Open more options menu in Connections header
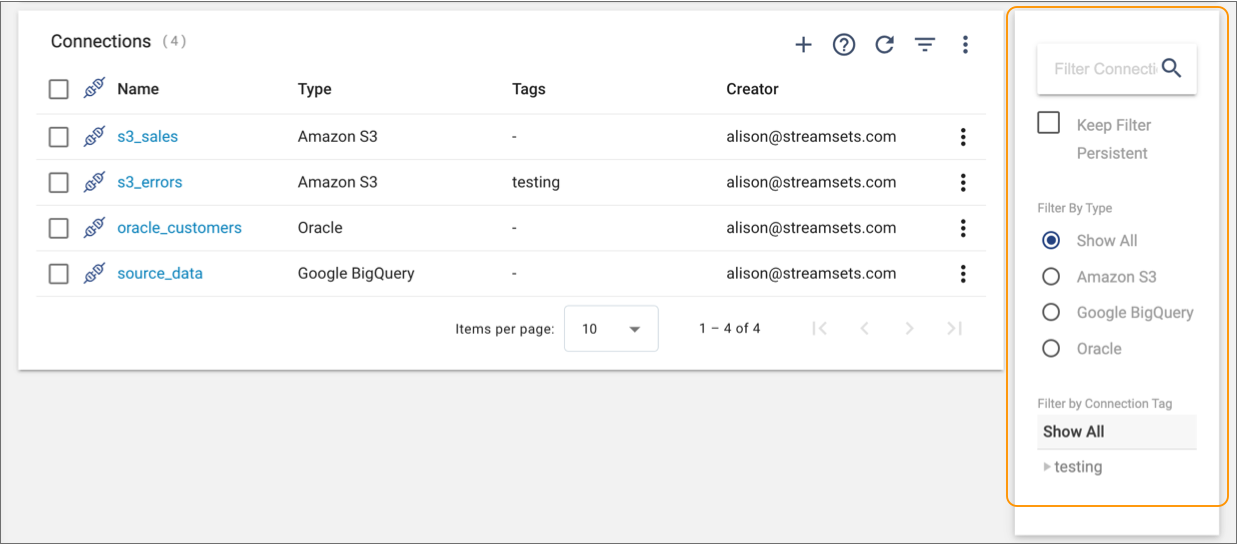This screenshot has height=545, width=1237. coord(965,45)
